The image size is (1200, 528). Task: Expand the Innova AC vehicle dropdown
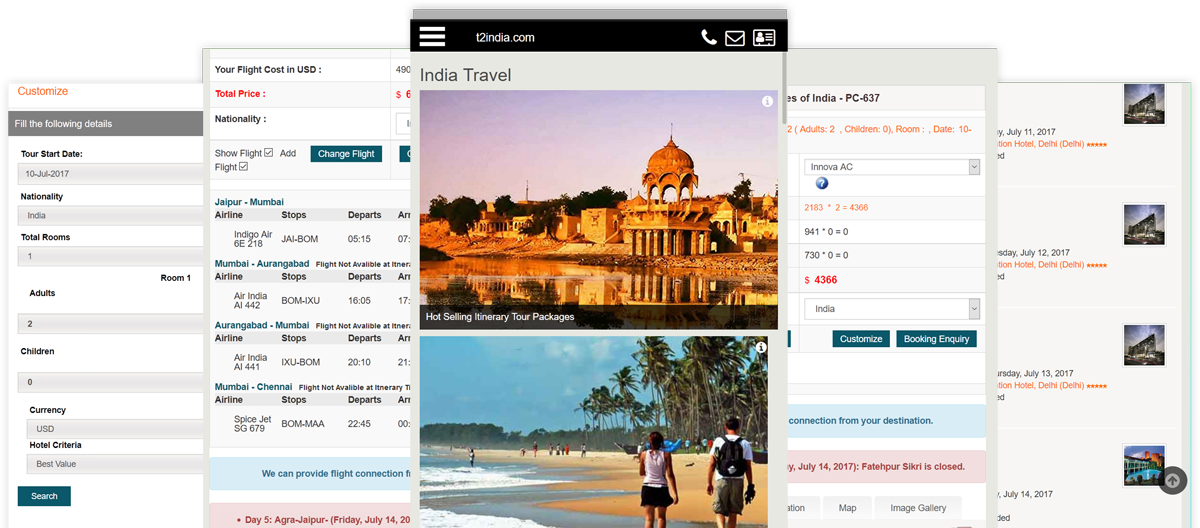[892, 167]
